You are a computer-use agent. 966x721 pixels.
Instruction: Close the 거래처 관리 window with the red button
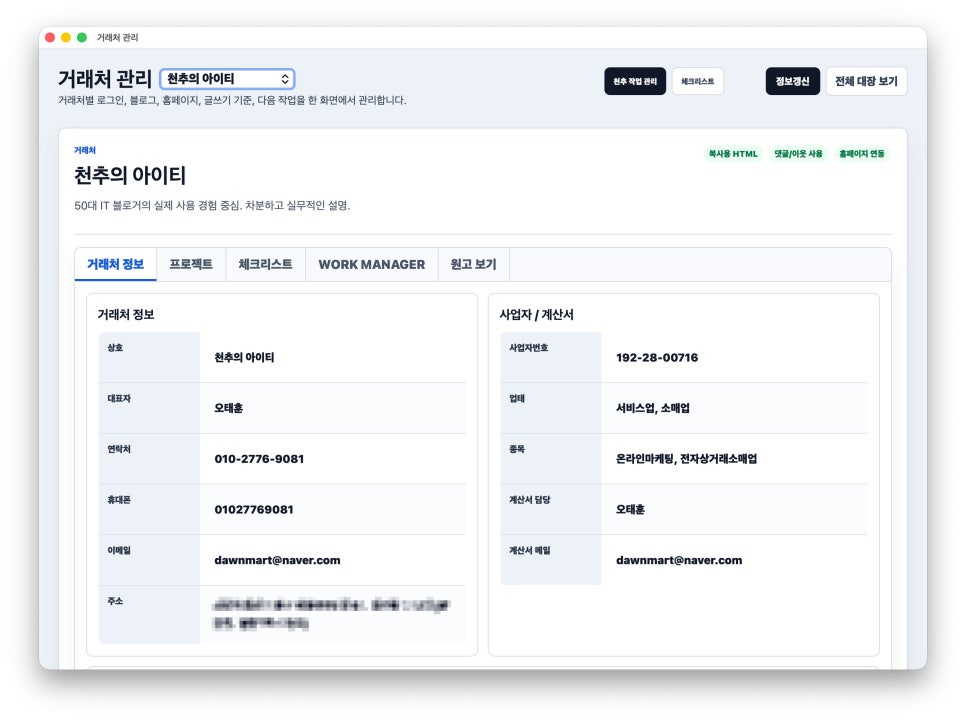point(50,38)
